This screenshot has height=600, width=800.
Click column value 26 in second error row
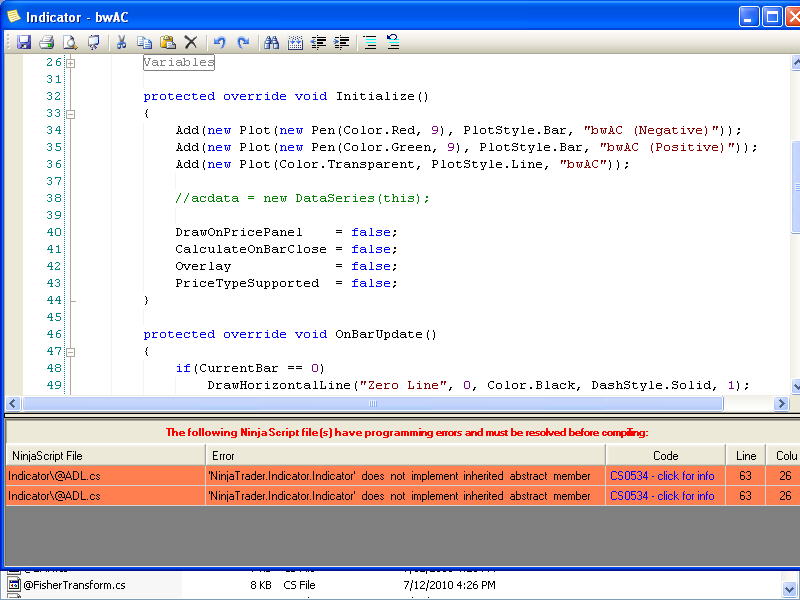(785, 495)
